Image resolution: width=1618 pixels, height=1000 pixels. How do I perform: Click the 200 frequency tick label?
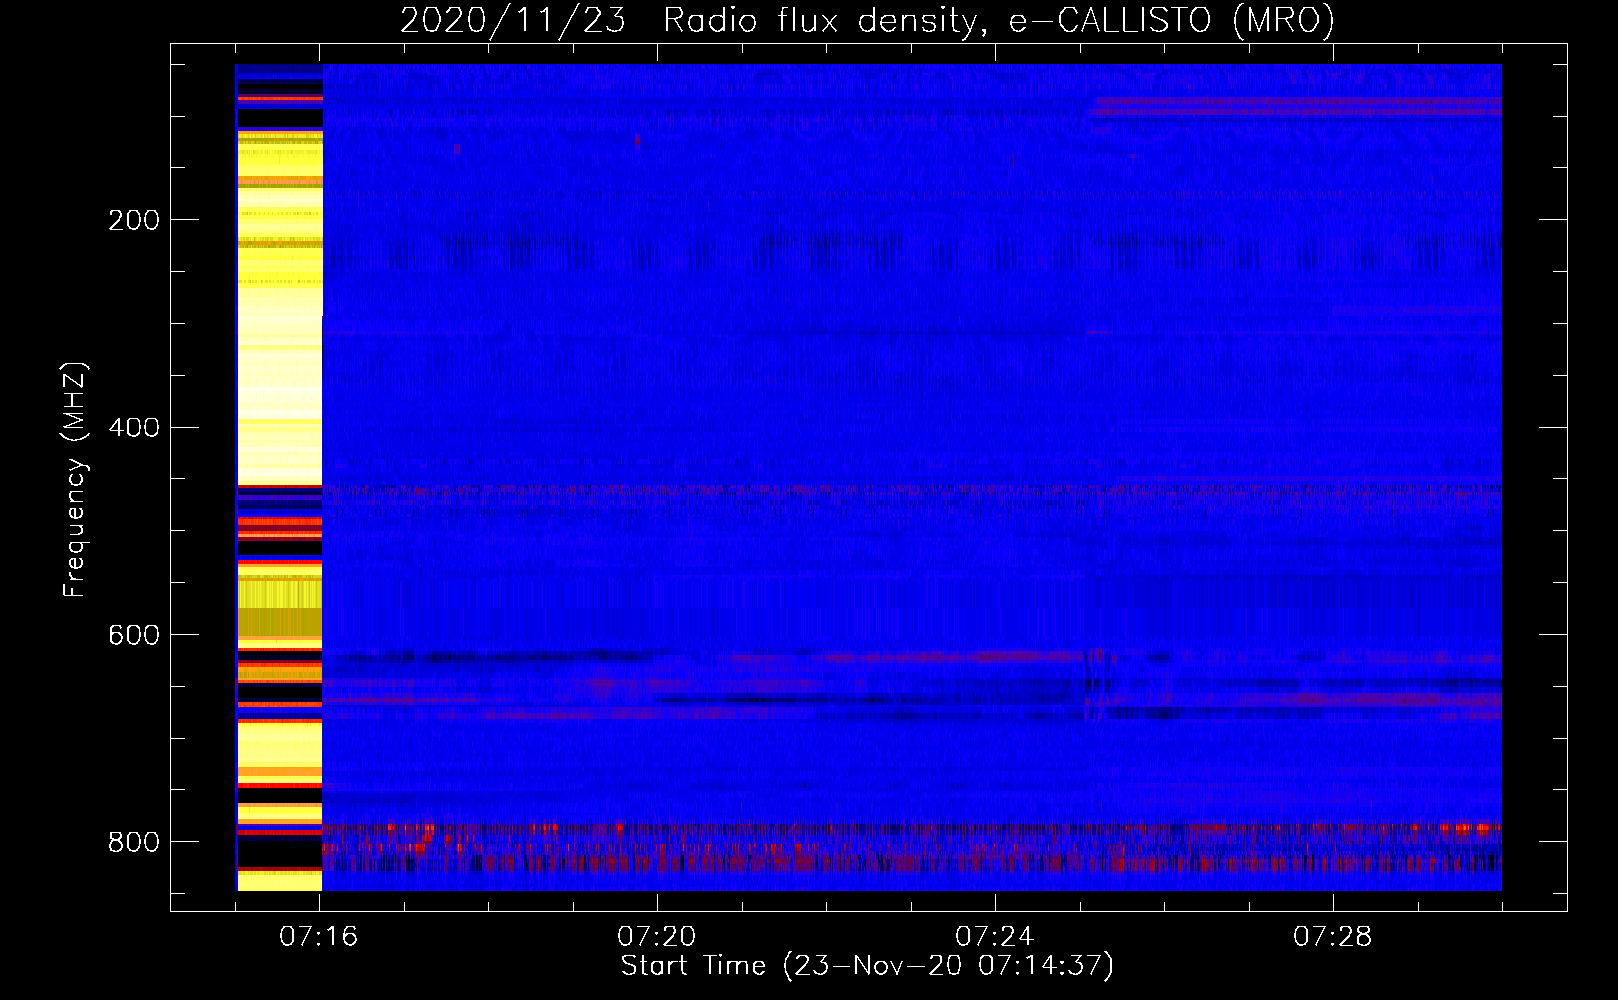(x=134, y=220)
